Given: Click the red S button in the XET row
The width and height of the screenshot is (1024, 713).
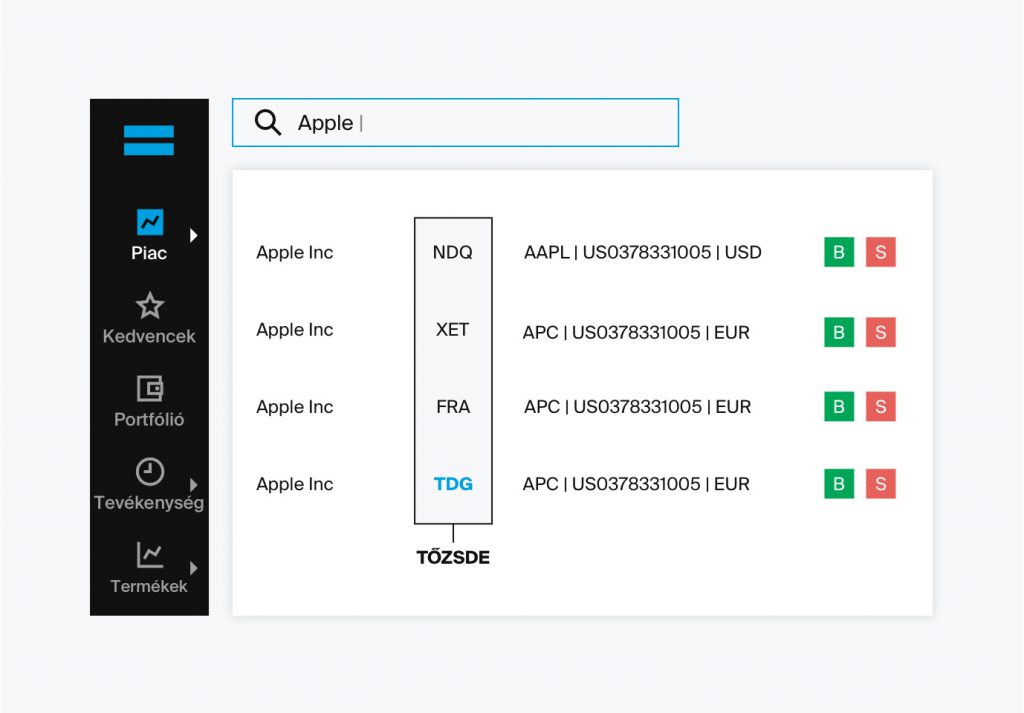Looking at the screenshot, I should [x=880, y=332].
